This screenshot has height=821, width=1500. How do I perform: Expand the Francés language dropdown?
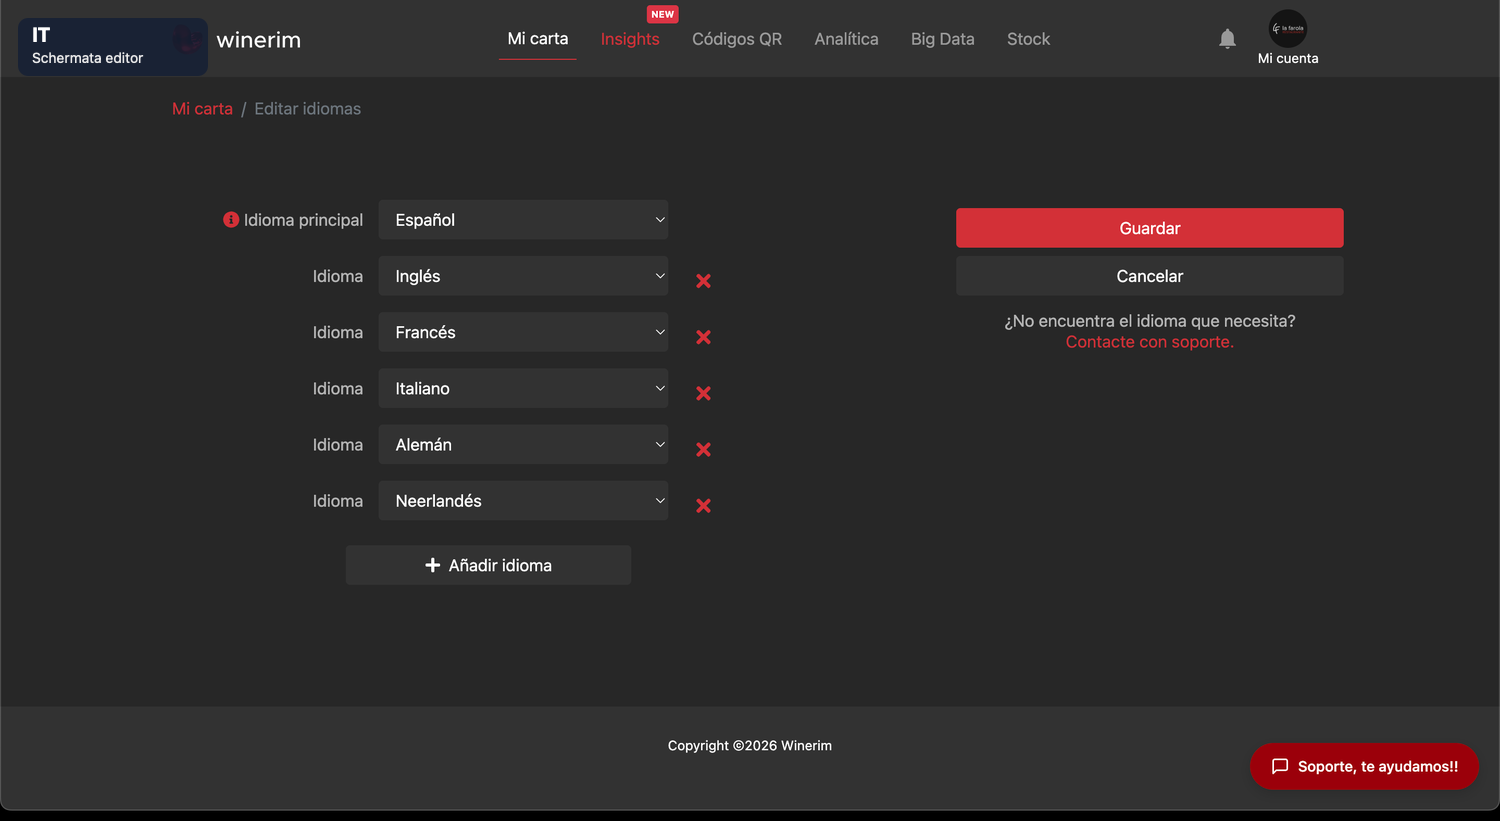523,332
